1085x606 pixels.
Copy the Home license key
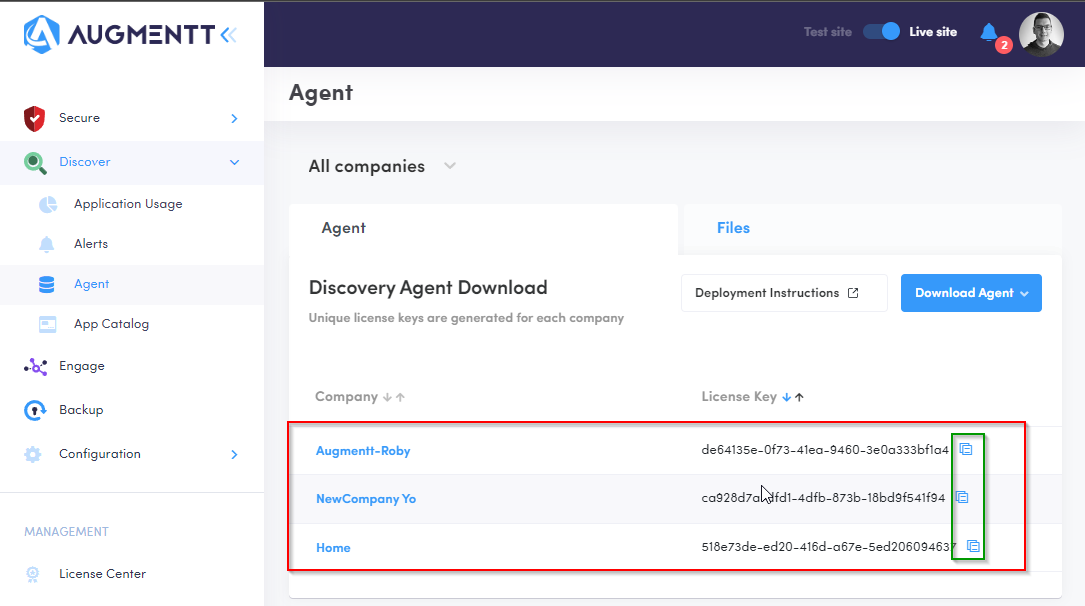(973, 547)
